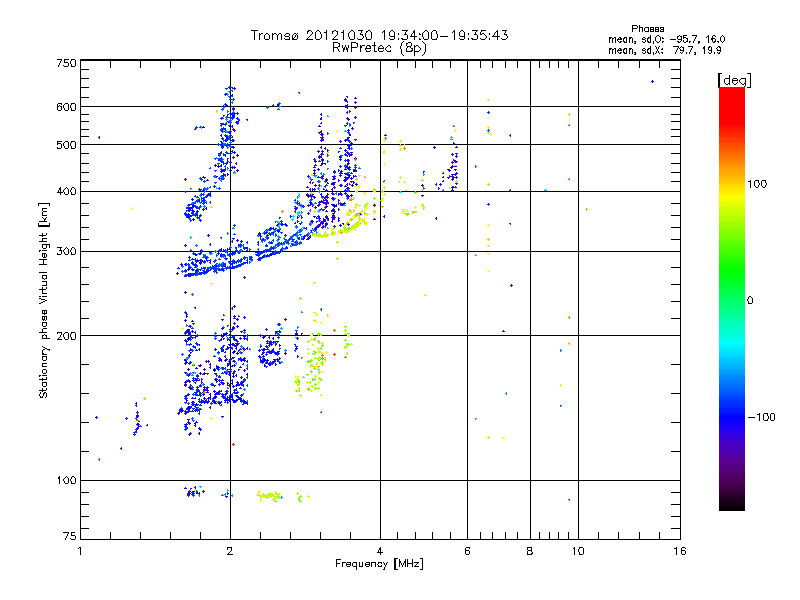Click the 'Stationary phase Virtual Height [km]' axis label

coord(43,301)
